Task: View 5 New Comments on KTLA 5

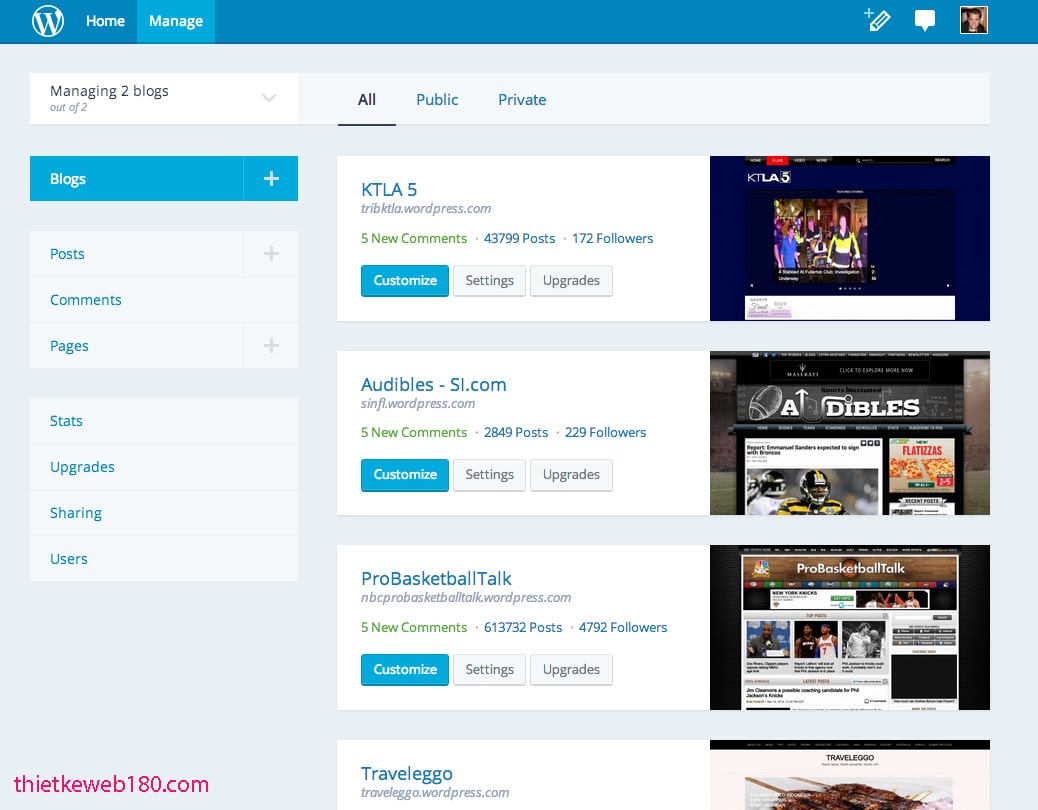Action: tap(413, 238)
